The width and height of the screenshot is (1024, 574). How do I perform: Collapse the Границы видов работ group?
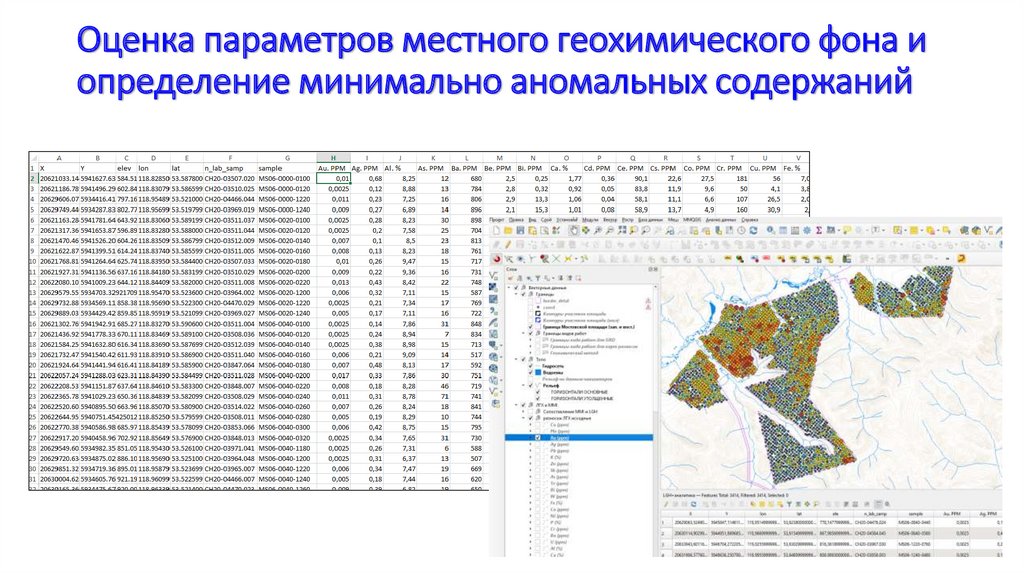(x=523, y=333)
